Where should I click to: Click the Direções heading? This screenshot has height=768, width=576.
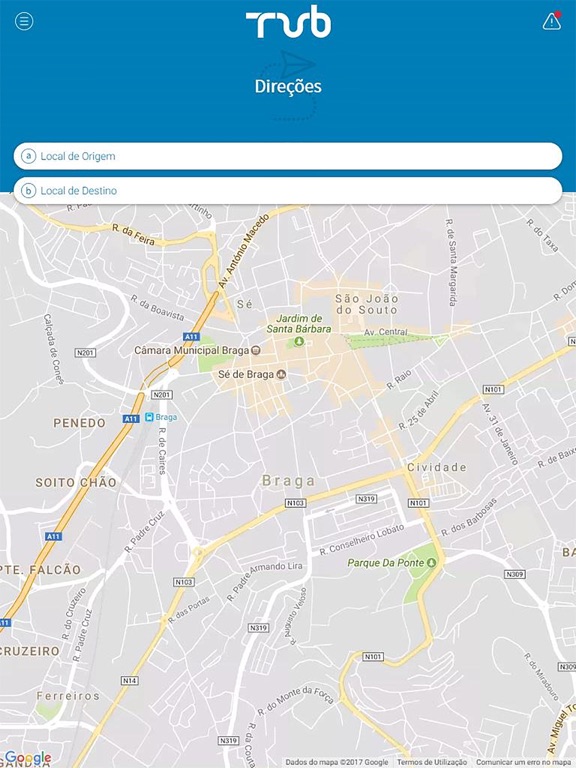[x=288, y=86]
